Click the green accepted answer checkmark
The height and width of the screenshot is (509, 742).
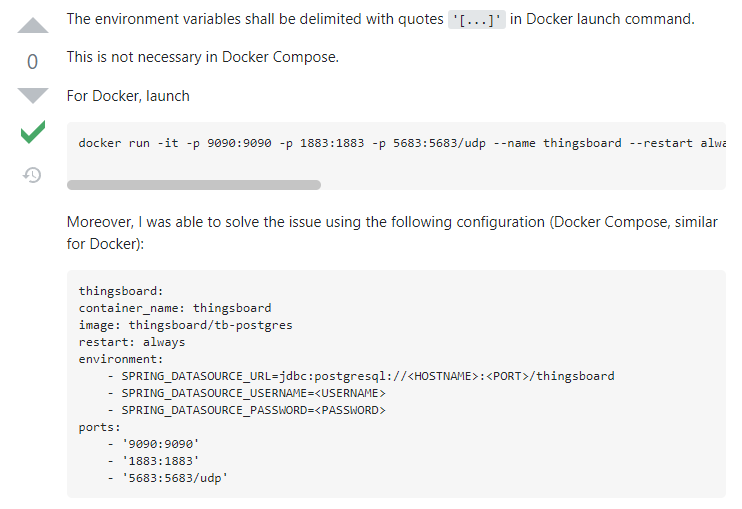tap(32, 132)
